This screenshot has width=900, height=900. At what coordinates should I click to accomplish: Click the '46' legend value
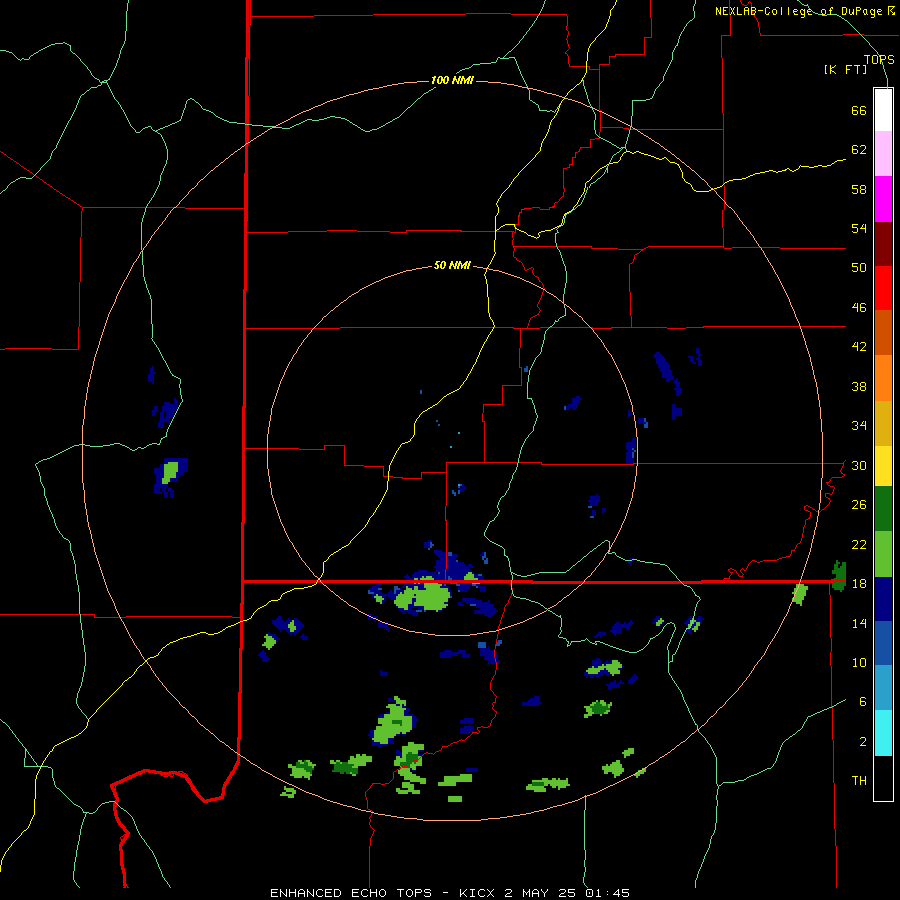[x=859, y=308]
